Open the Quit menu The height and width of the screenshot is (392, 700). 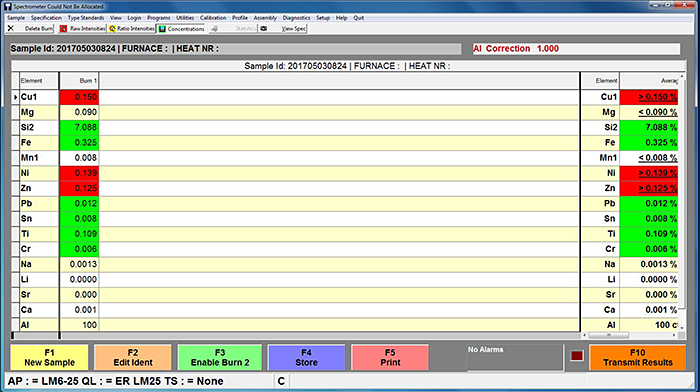point(358,18)
